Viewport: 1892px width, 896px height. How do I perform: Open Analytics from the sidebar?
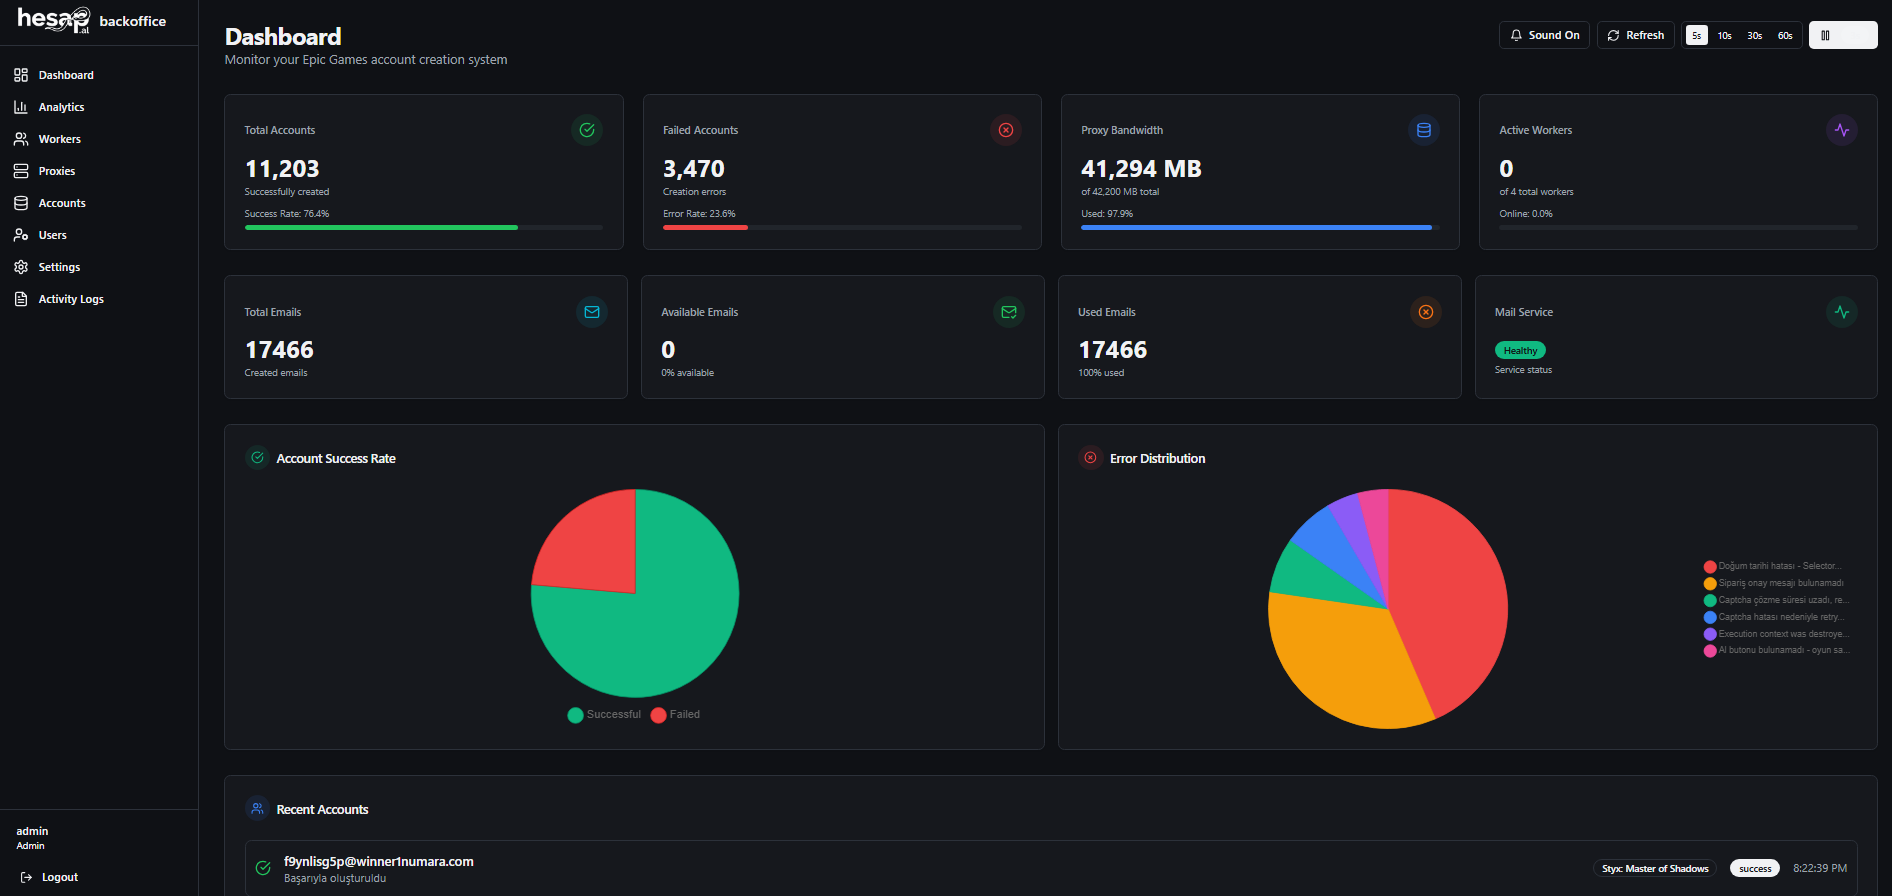[x=61, y=107]
